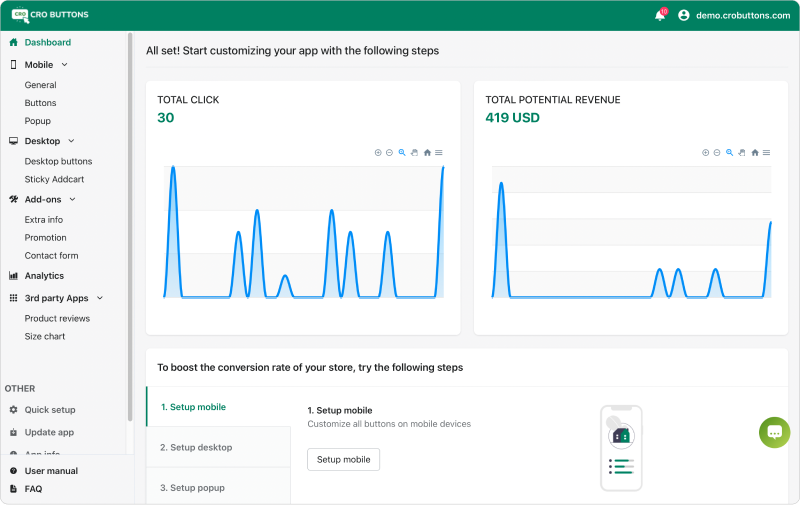Click the 'Setup mobile' button

coord(343,459)
